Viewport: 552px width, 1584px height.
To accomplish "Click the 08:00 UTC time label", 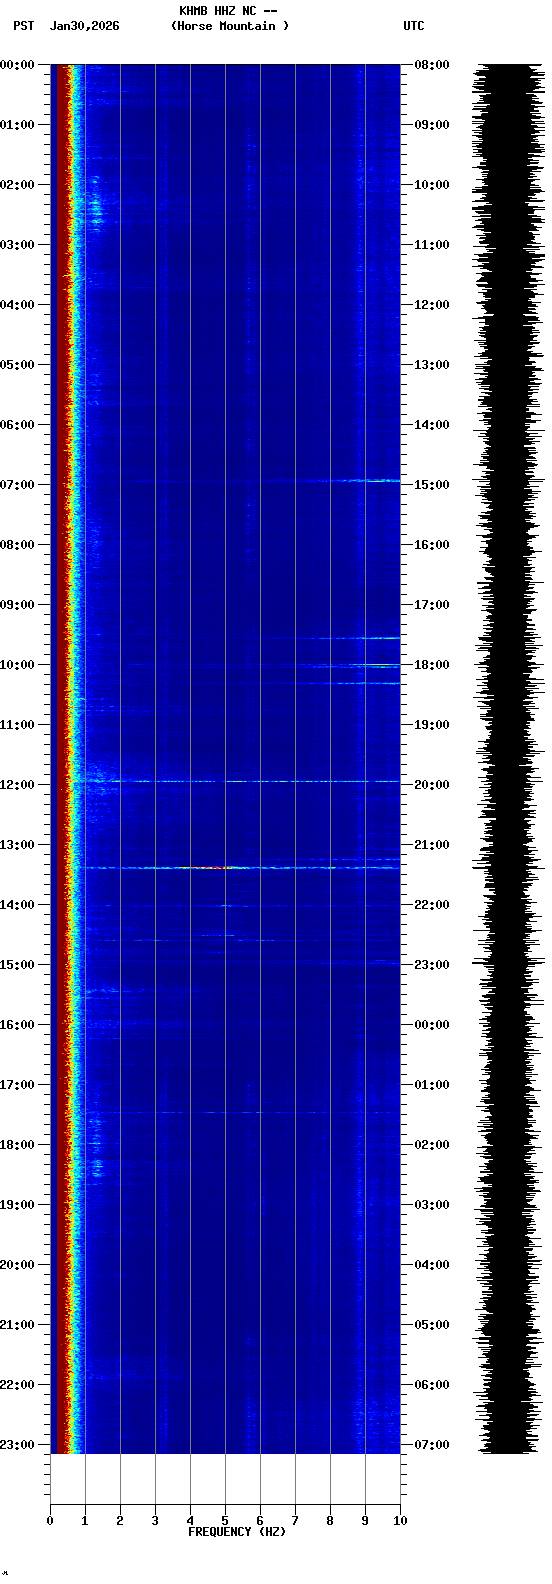I will pos(432,65).
